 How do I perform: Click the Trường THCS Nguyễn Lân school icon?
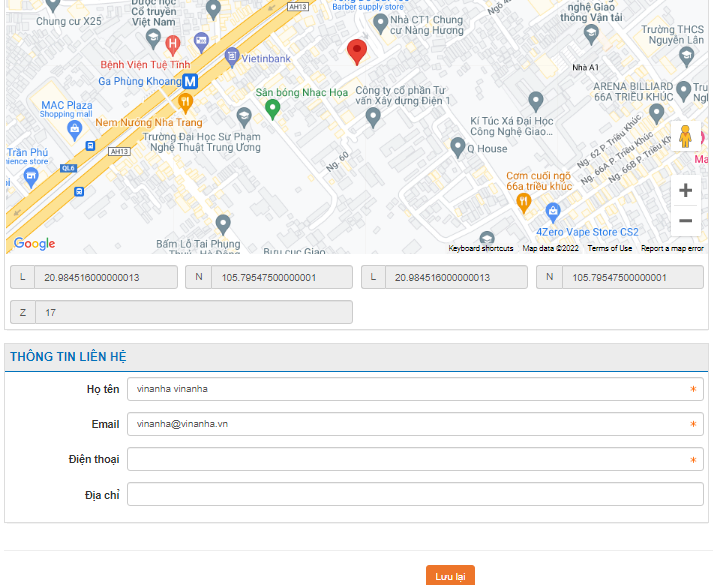[x=686, y=57]
